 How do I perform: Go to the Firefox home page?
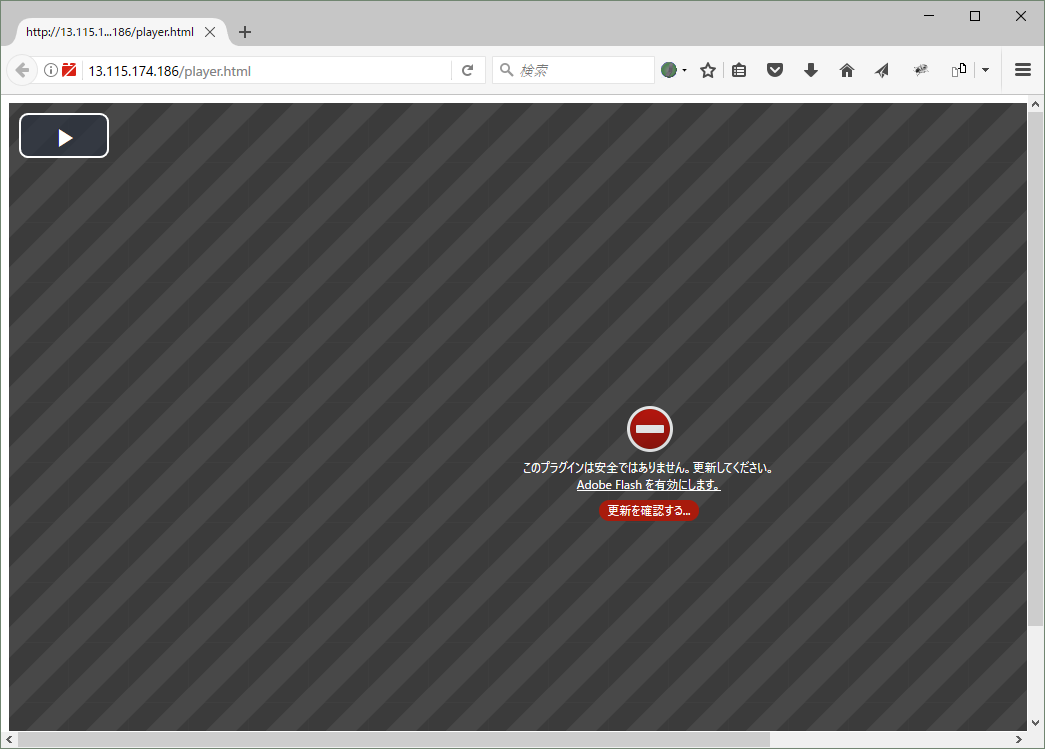(x=846, y=70)
